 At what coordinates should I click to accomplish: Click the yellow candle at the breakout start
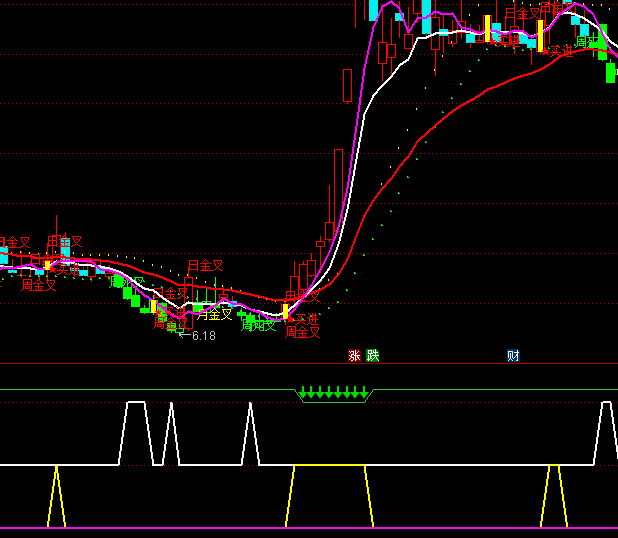pyautogui.click(x=285, y=311)
